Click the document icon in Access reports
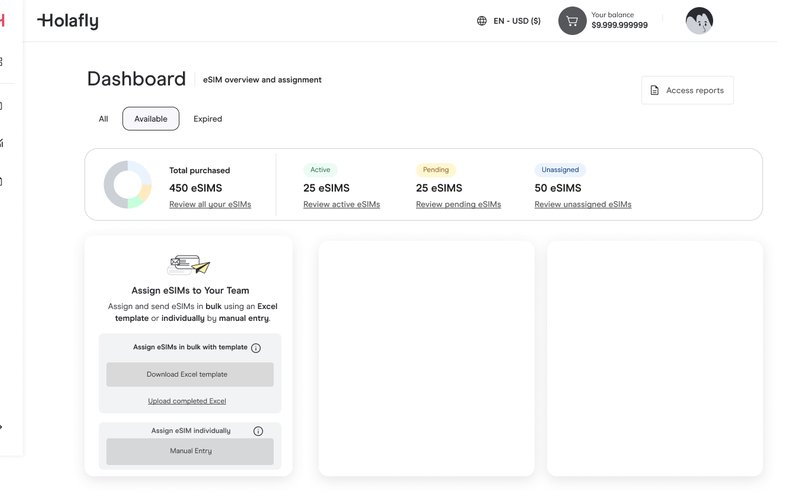 tap(655, 90)
